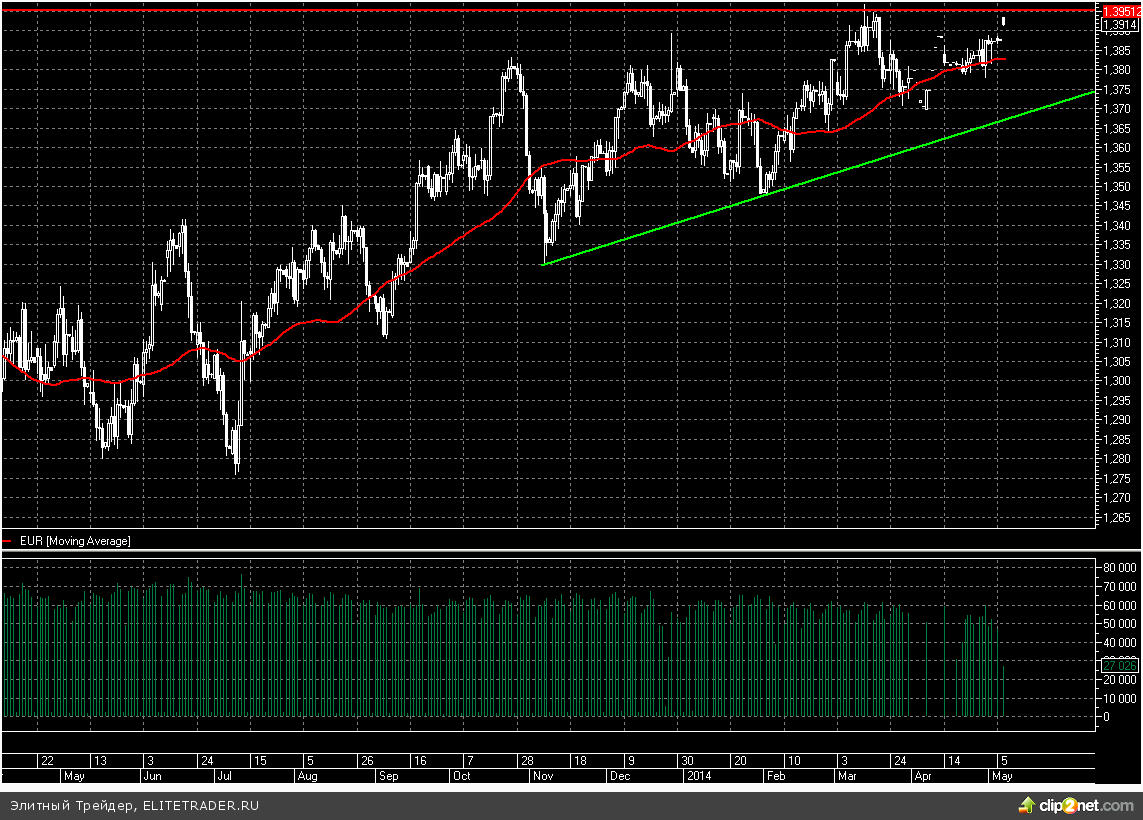Select the Nov month label on timeline
This screenshot has width=1143, height=820.
point(541,776)
